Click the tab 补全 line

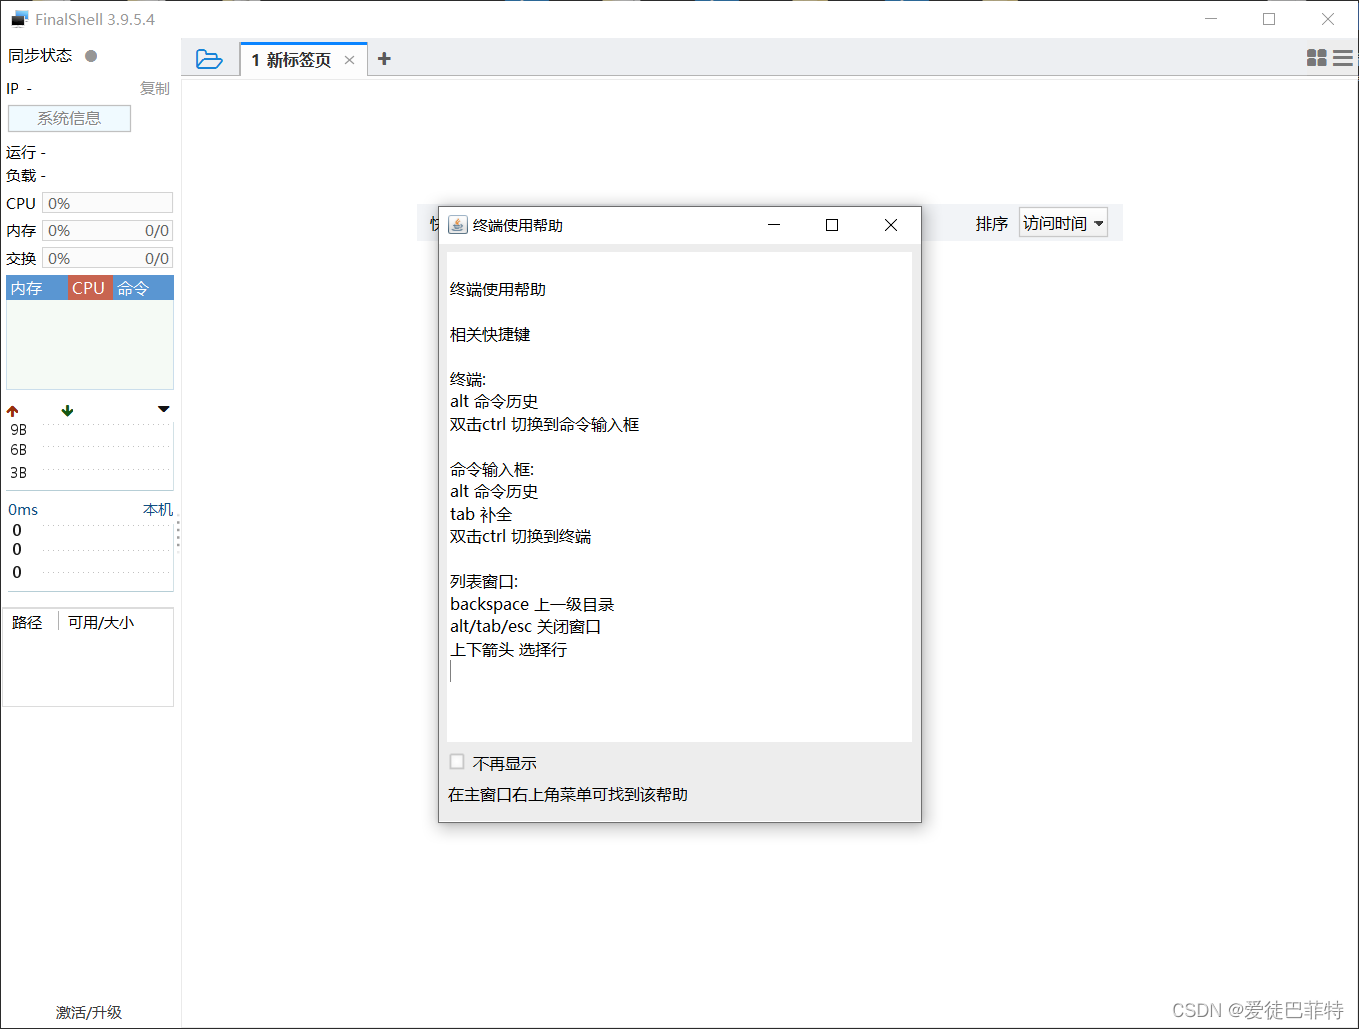[x=481, y=514]
